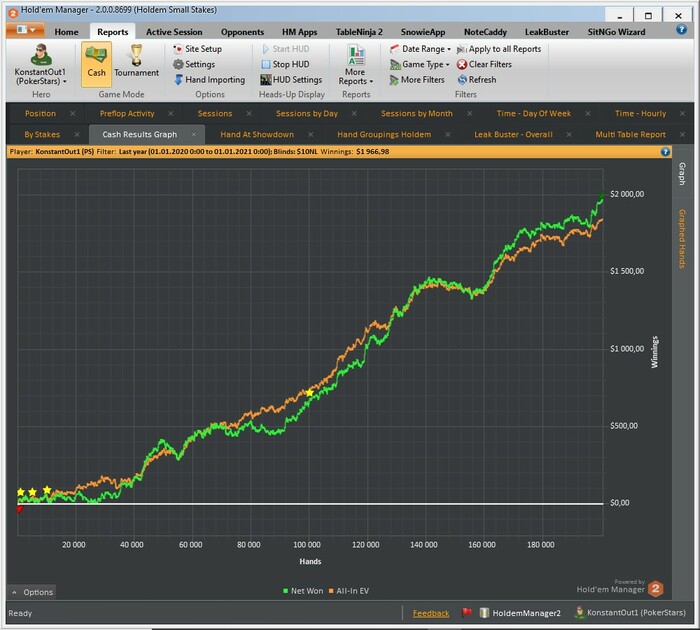Click the green end marker at graph top

601,196
